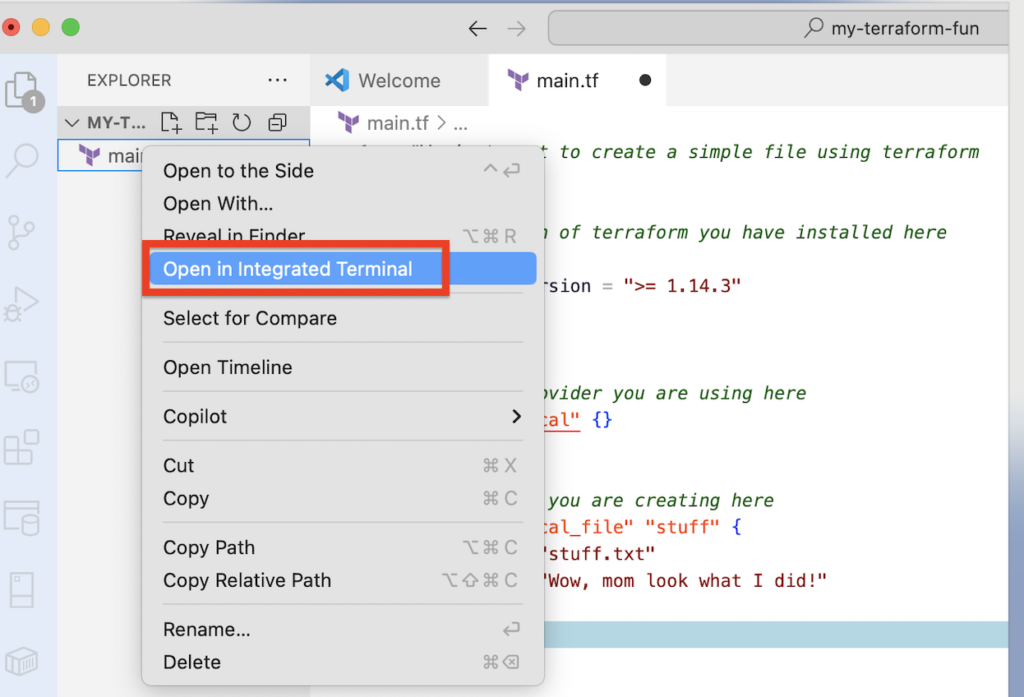Image resolution: width=1024 pixels, height=697 pixels.
Task: Switch to the Welcome tab
Action: pyautogui.click(x=398, y=81)
